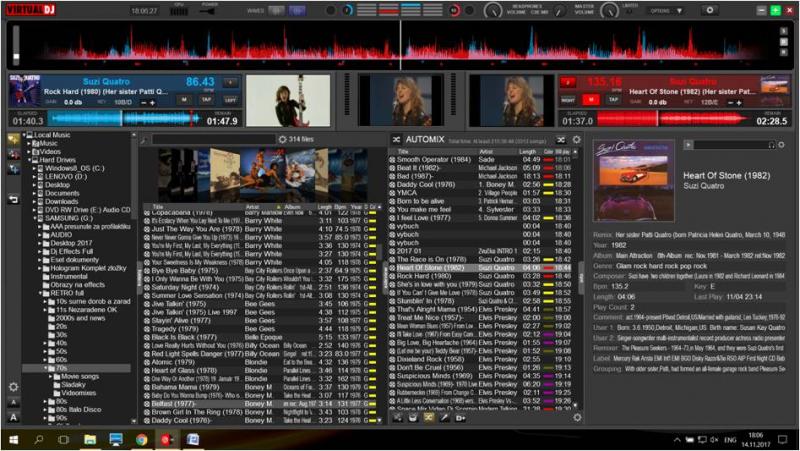Click the search magnifier icon in browser
Image resolution: width=800 pixels, height=451 pixels.
(x=143, y=139)
